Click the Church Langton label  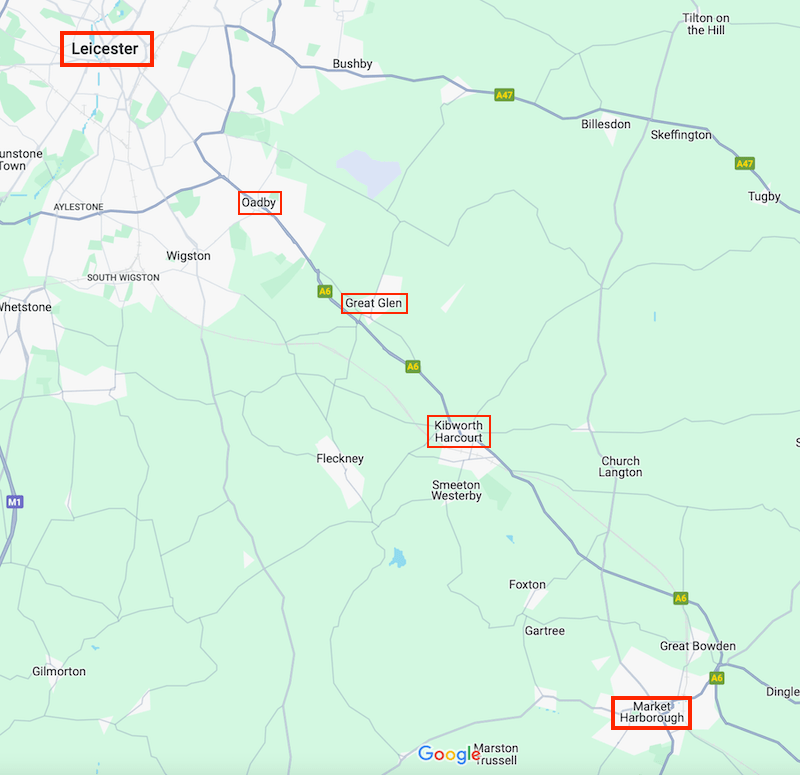coord(620,466)
